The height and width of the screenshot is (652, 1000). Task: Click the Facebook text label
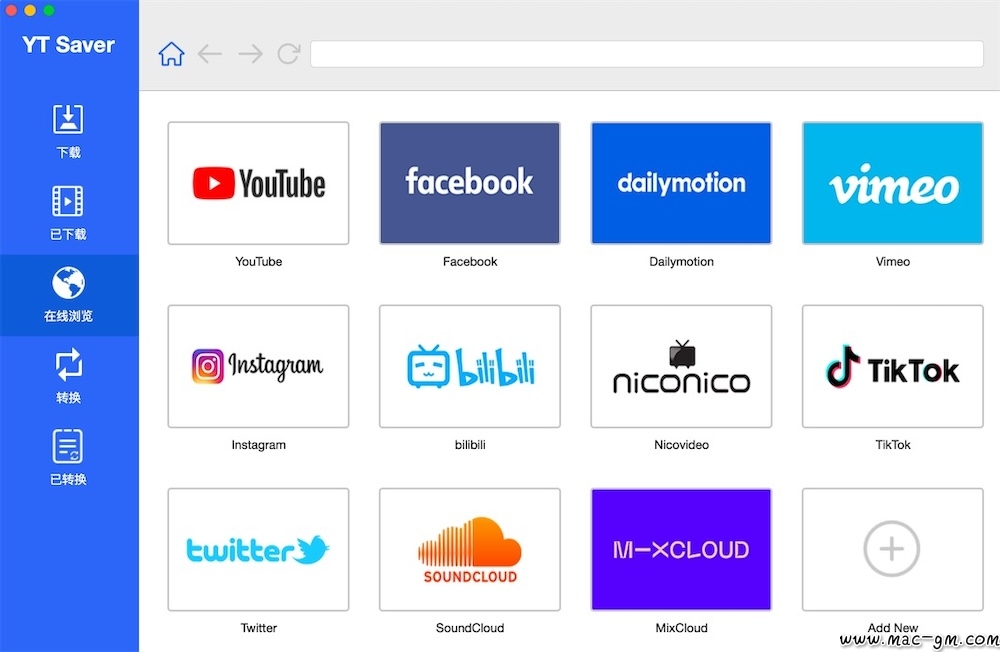pos(470,262)
